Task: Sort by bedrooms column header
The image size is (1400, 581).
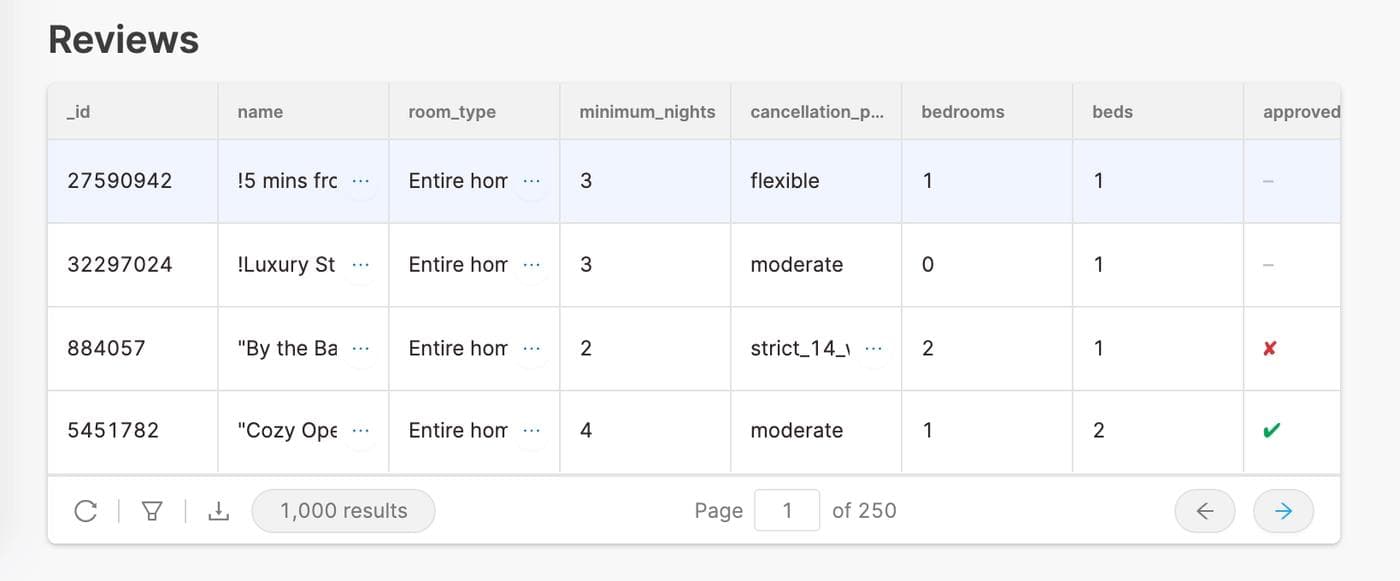Action: 962,112
